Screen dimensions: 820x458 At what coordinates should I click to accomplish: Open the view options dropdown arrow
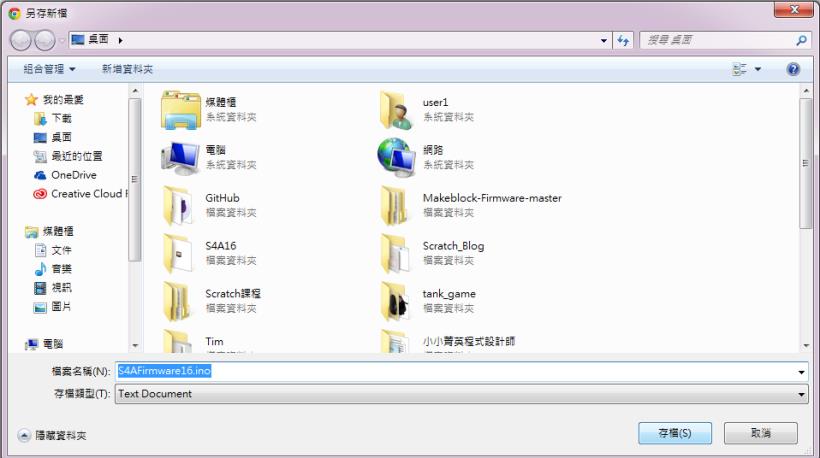[758, 69]
